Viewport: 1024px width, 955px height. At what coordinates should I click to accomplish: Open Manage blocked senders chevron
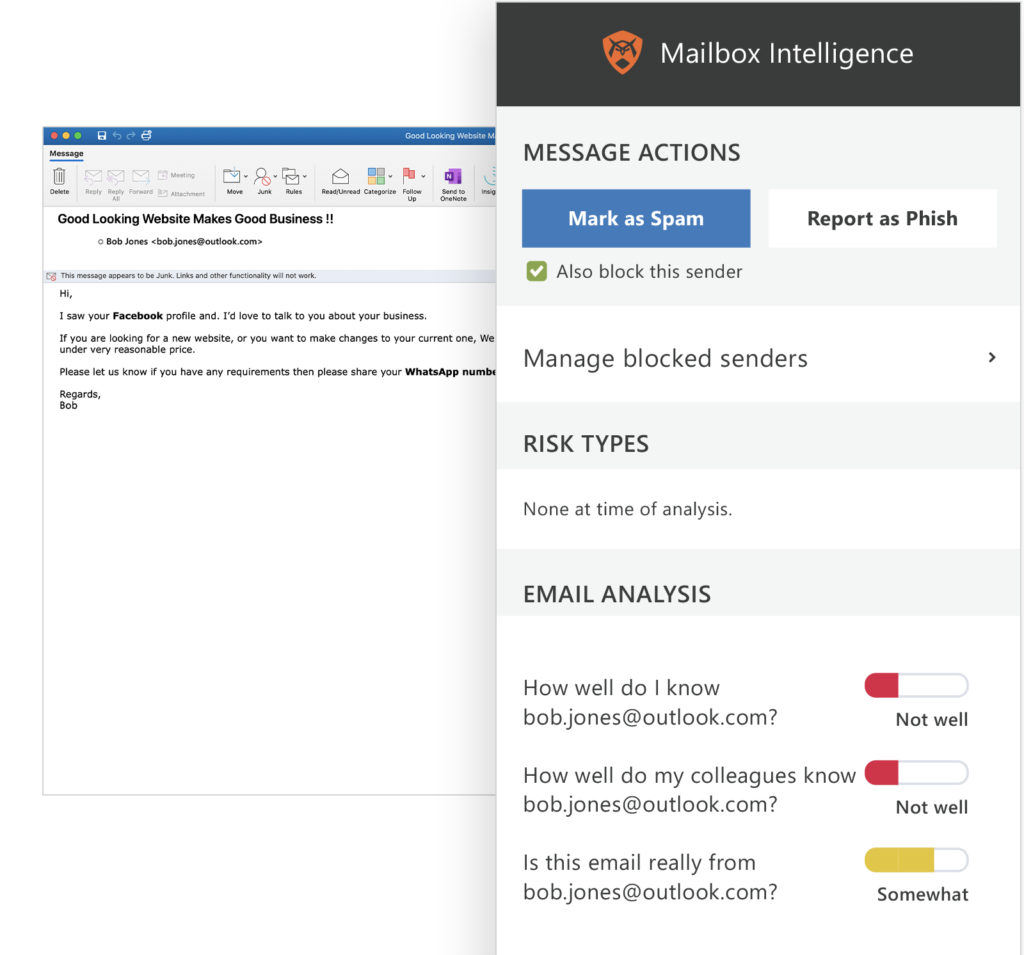click(992, 357)
